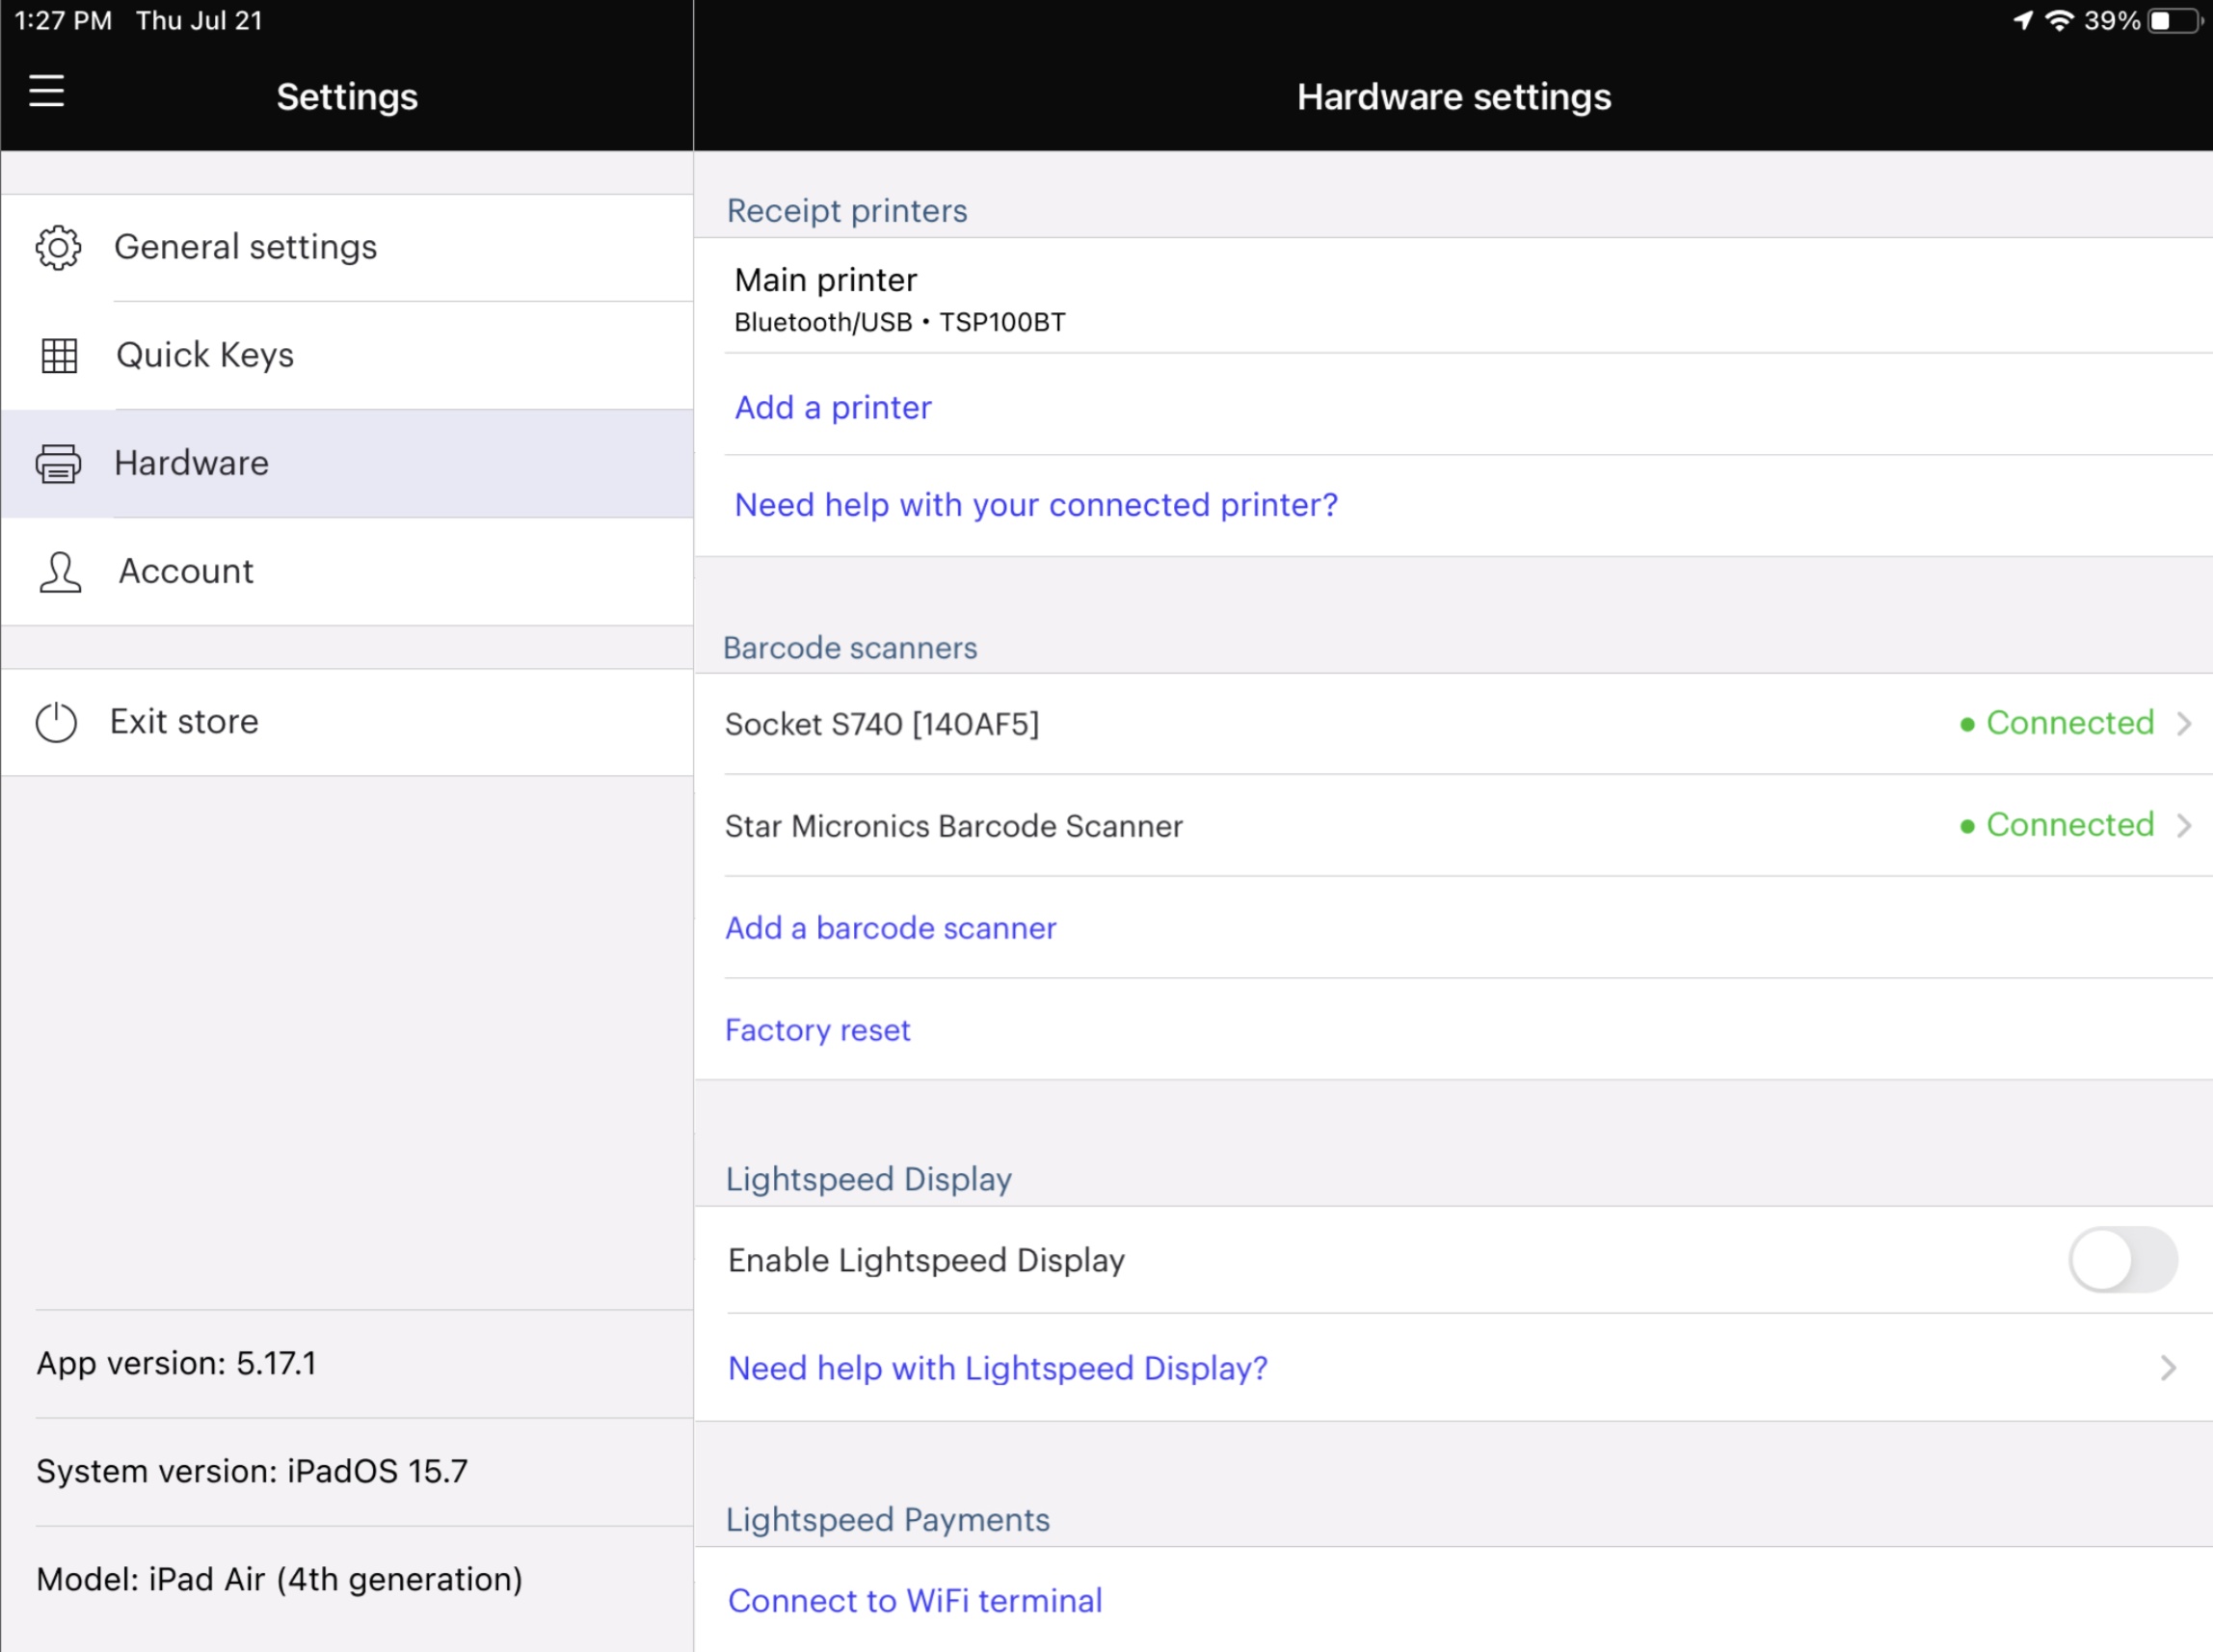Image resolution: width=2213 pixels, height=1652 pixels.
Task: Click Add a barcode scanner link
Action: 890,927
